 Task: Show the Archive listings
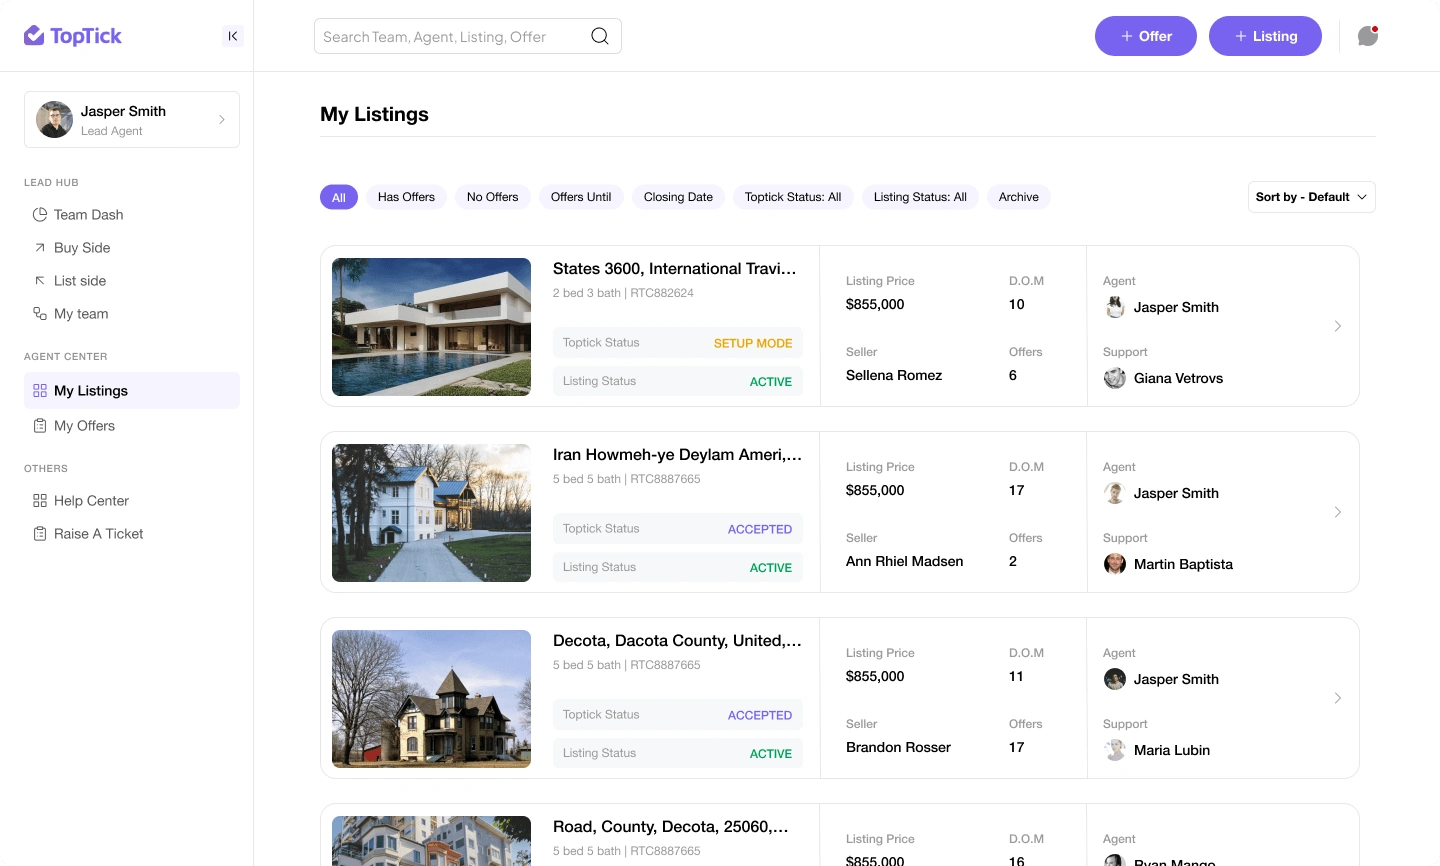tap(1019, 197)
